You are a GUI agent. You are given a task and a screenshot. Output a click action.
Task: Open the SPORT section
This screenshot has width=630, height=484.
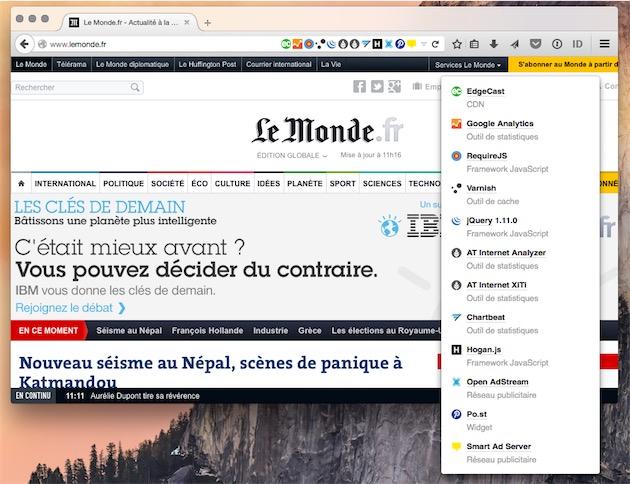pyautogui.click(x=342, y=184)
